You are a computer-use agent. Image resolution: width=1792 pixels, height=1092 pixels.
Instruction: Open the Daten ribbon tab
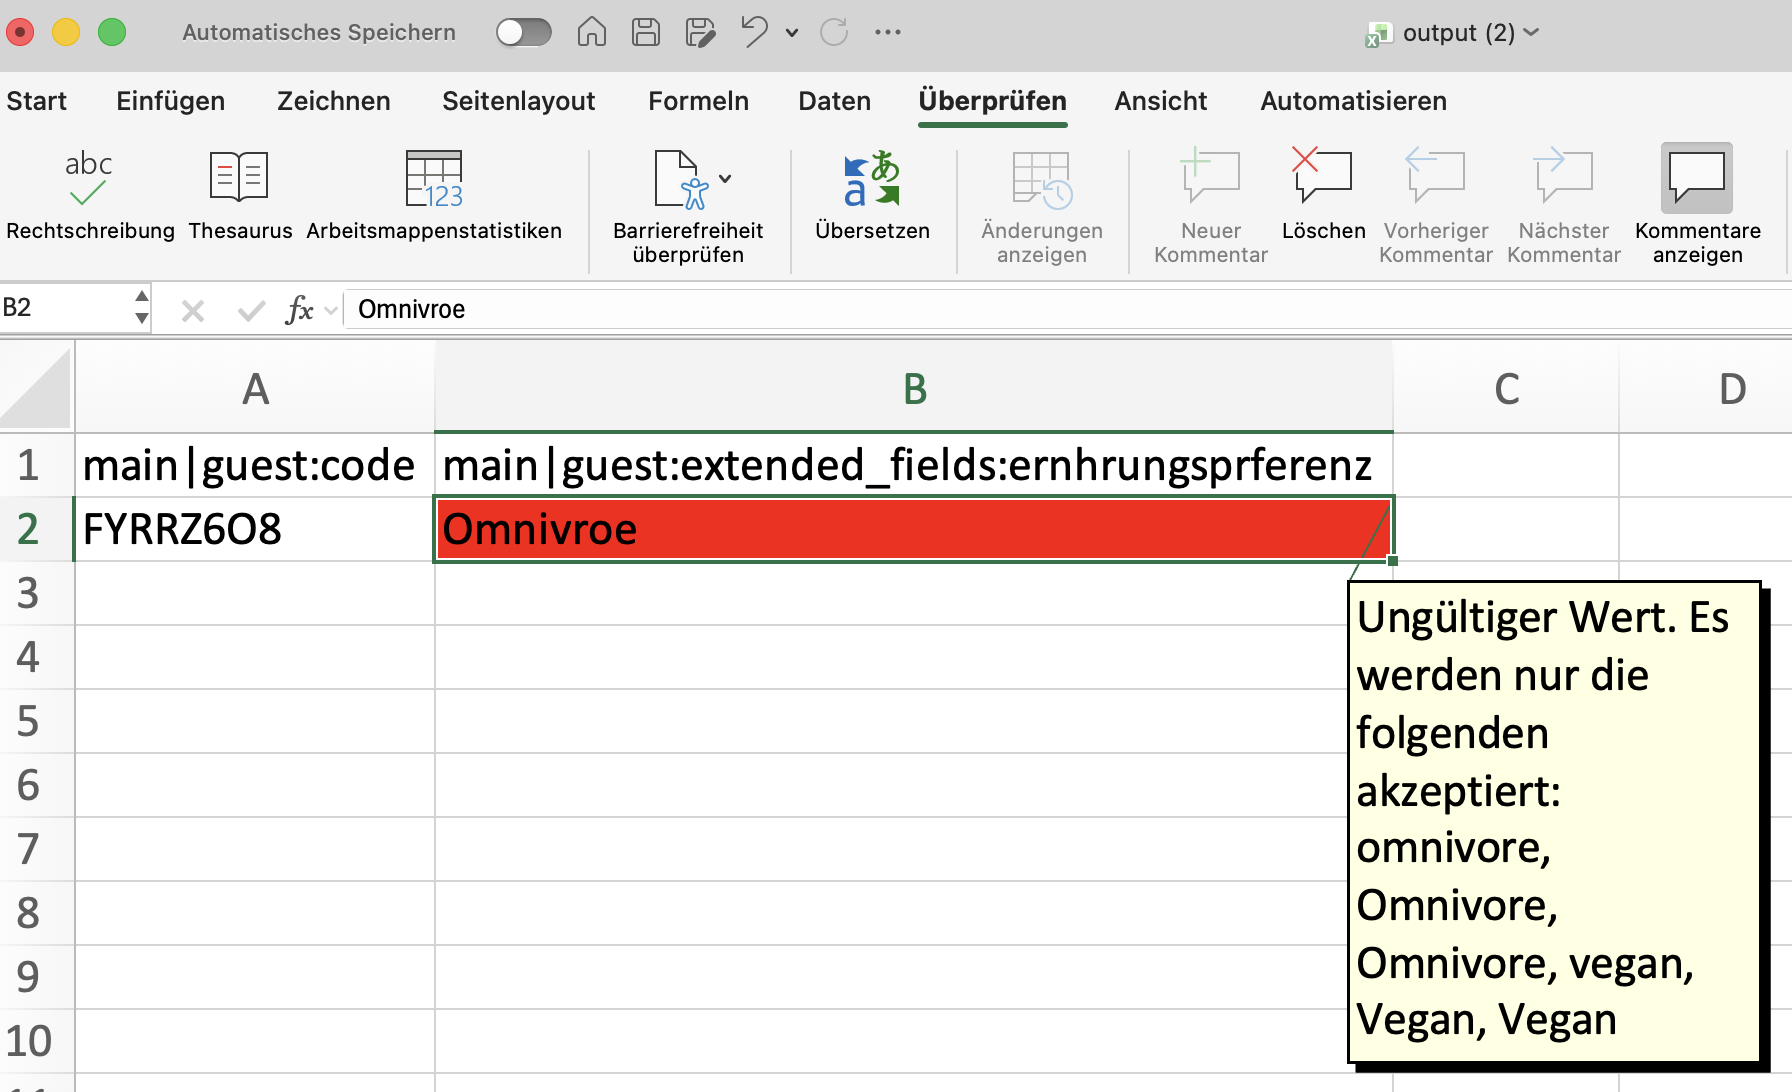point(834,101)
